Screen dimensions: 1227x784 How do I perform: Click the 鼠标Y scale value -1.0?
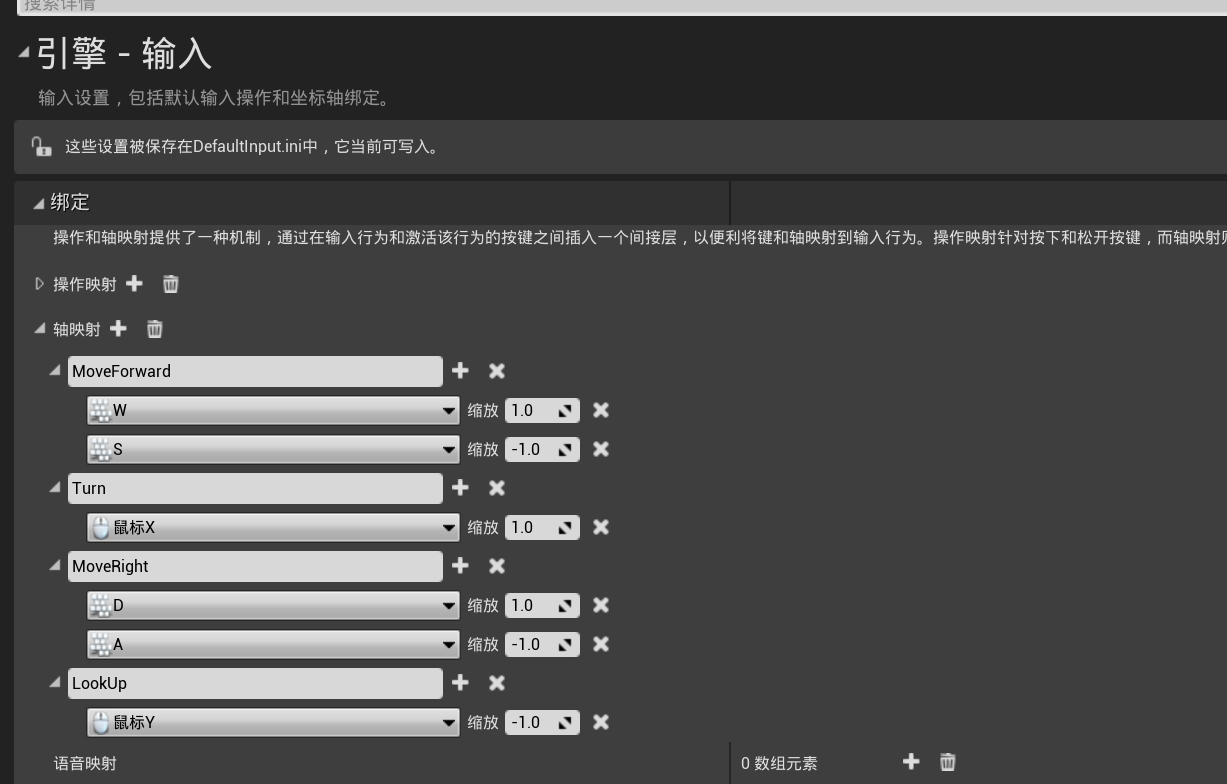pos(542,722)
